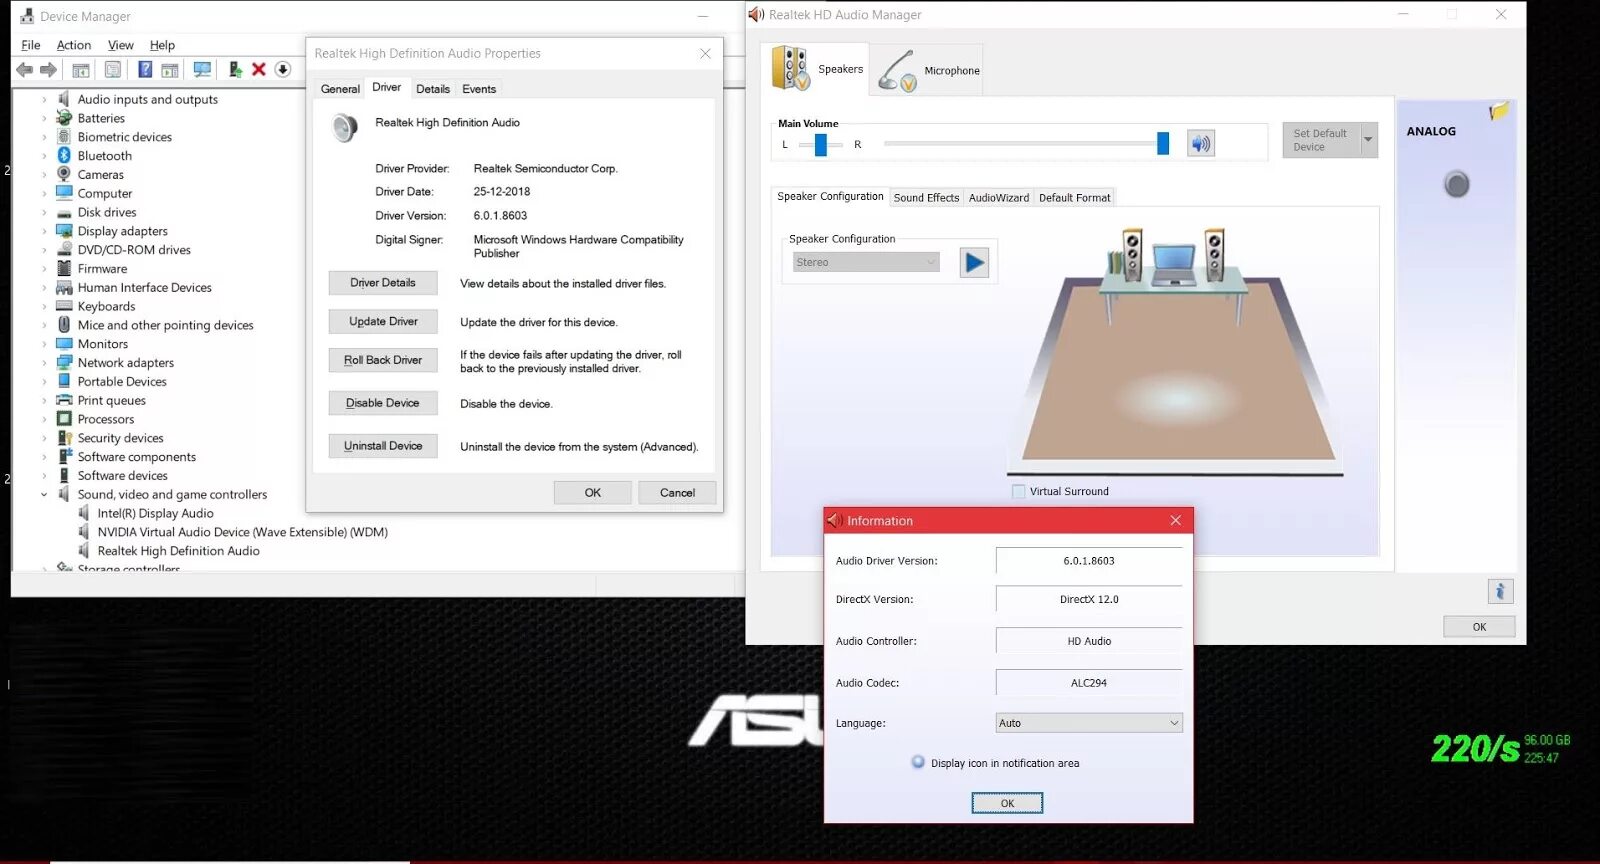Click the Update device driver toolbar icon
This screenshot has height=864, width=1600.
click(x=235, y=70)
